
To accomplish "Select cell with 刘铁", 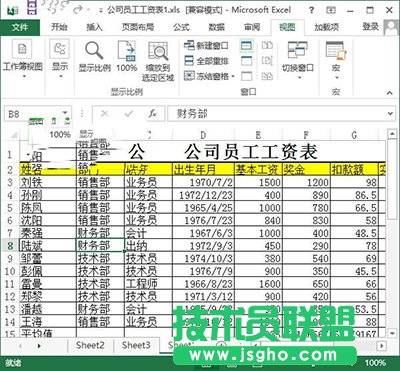I will [x=48, y=182].
